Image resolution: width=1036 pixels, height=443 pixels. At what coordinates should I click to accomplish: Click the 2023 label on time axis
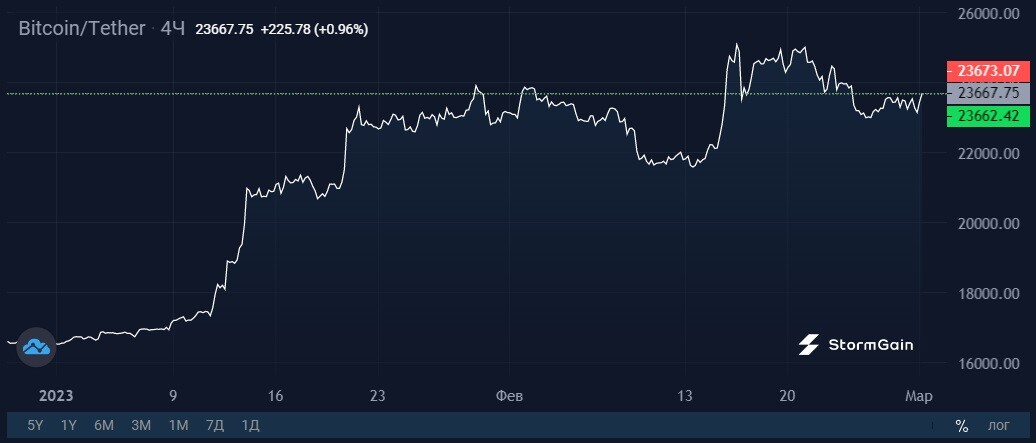tap(56, 396)
